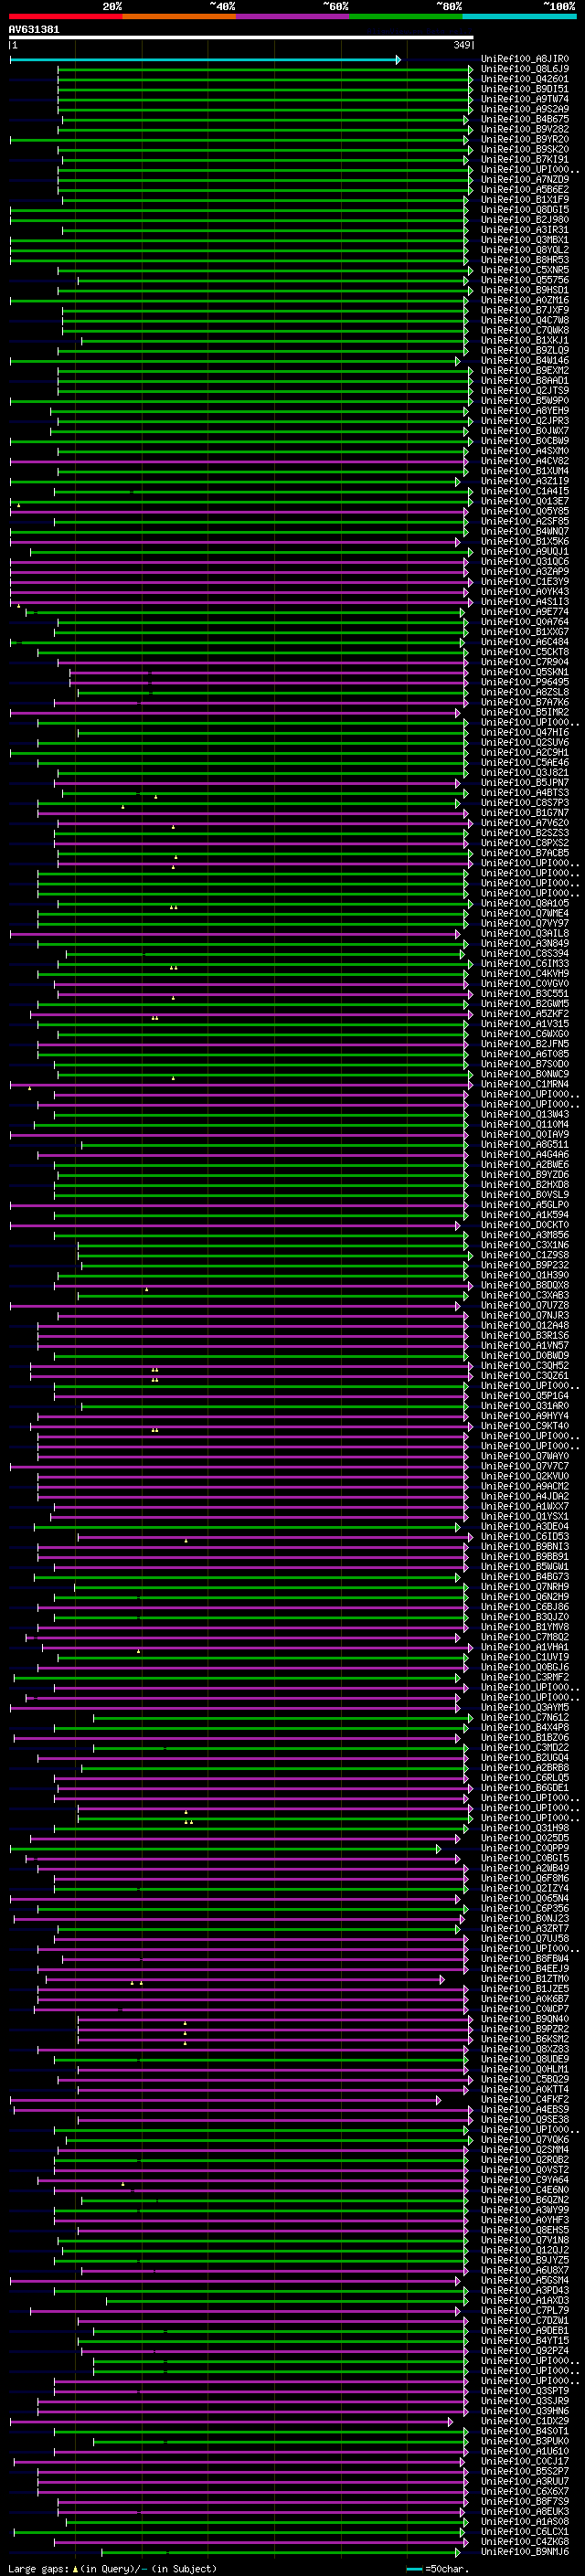Select the UniRef100_B5IMR2 label
Screen dimensions: 585x2576
pos(524,713)
